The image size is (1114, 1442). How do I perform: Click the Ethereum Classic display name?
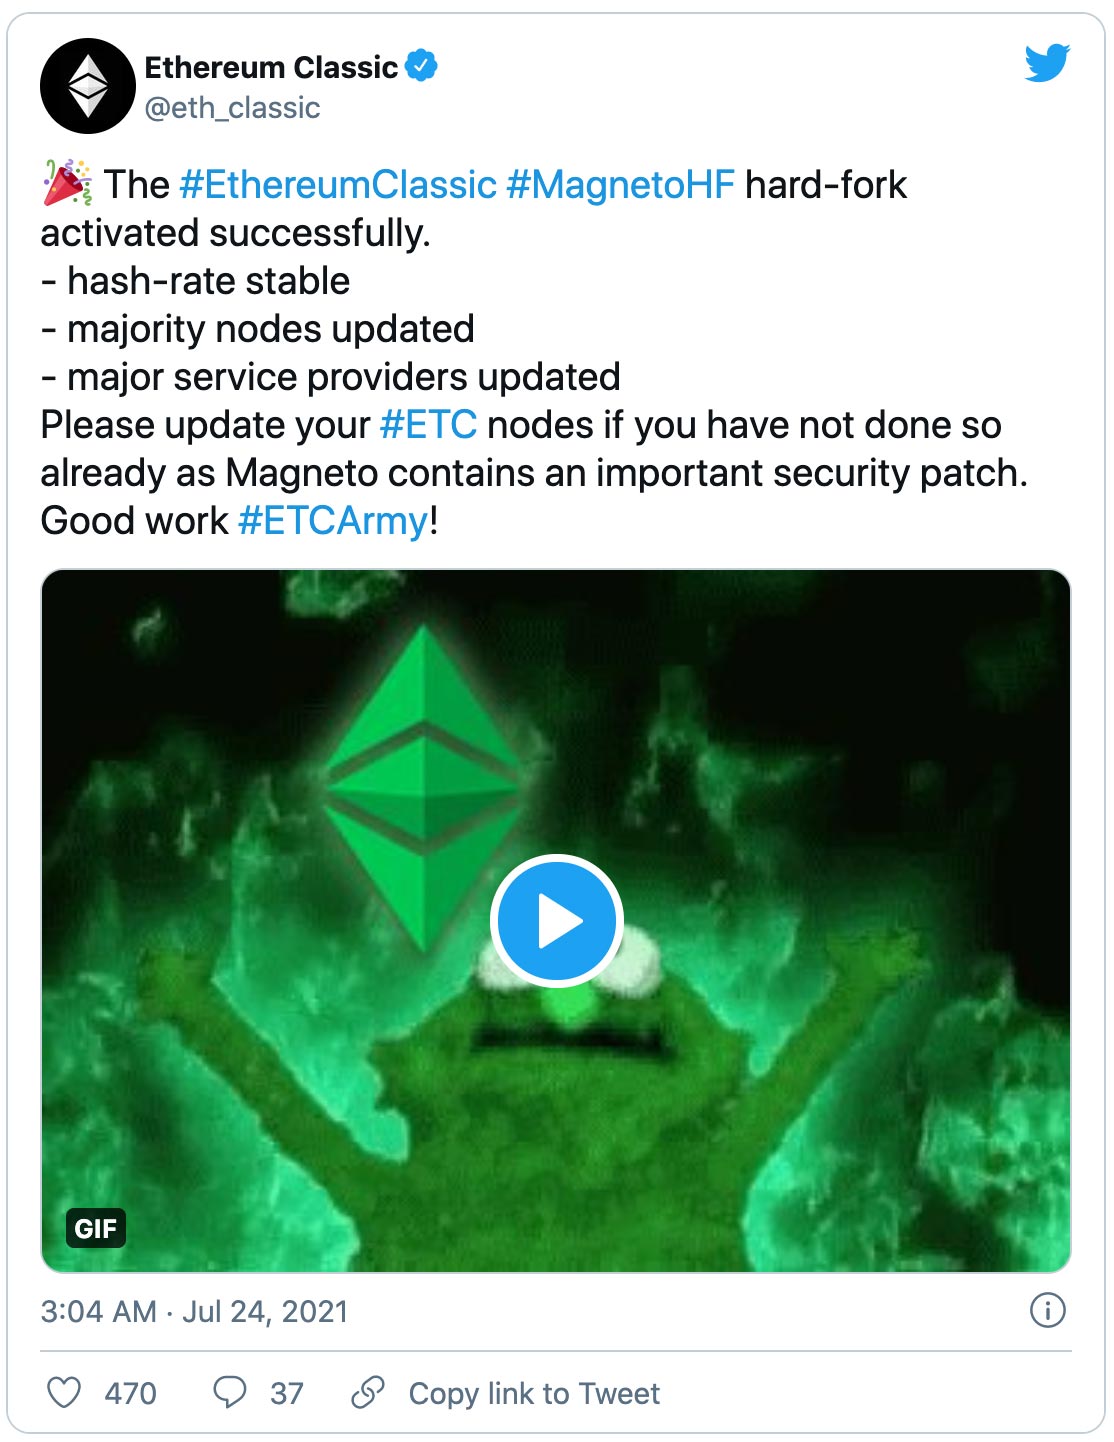271,67
